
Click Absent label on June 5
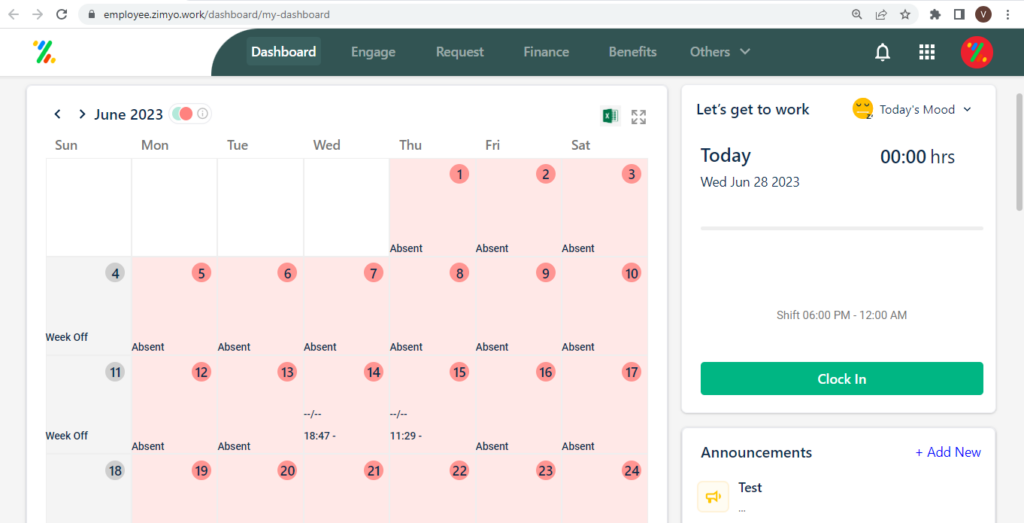tap(148, 347)
